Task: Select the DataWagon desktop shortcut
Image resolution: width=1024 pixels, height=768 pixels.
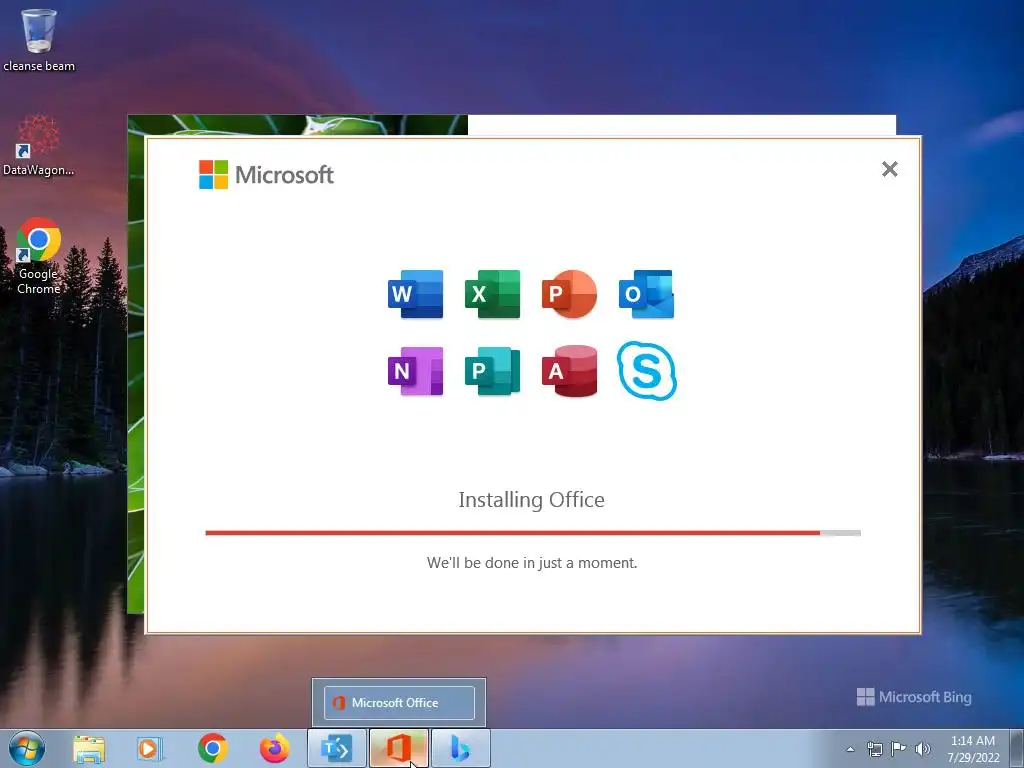Action: pyautogui.click(x=39, y=145)
